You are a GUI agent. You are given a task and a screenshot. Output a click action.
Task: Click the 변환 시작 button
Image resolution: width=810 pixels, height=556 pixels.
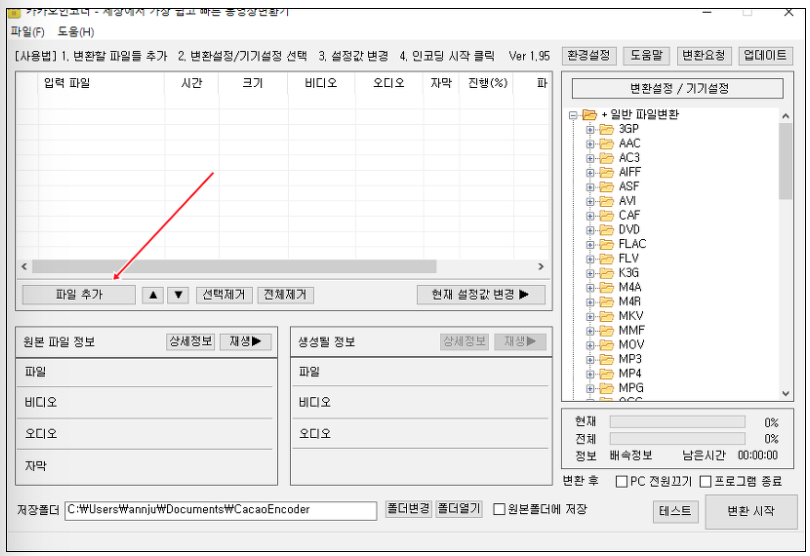pos(751,512)
